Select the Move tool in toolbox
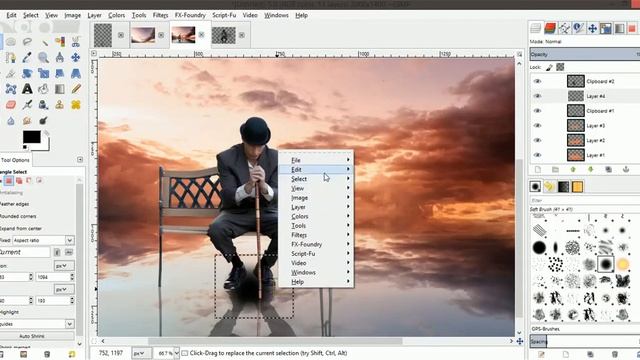The height and width of the screenshot is (360, 640). click(76, 58)
